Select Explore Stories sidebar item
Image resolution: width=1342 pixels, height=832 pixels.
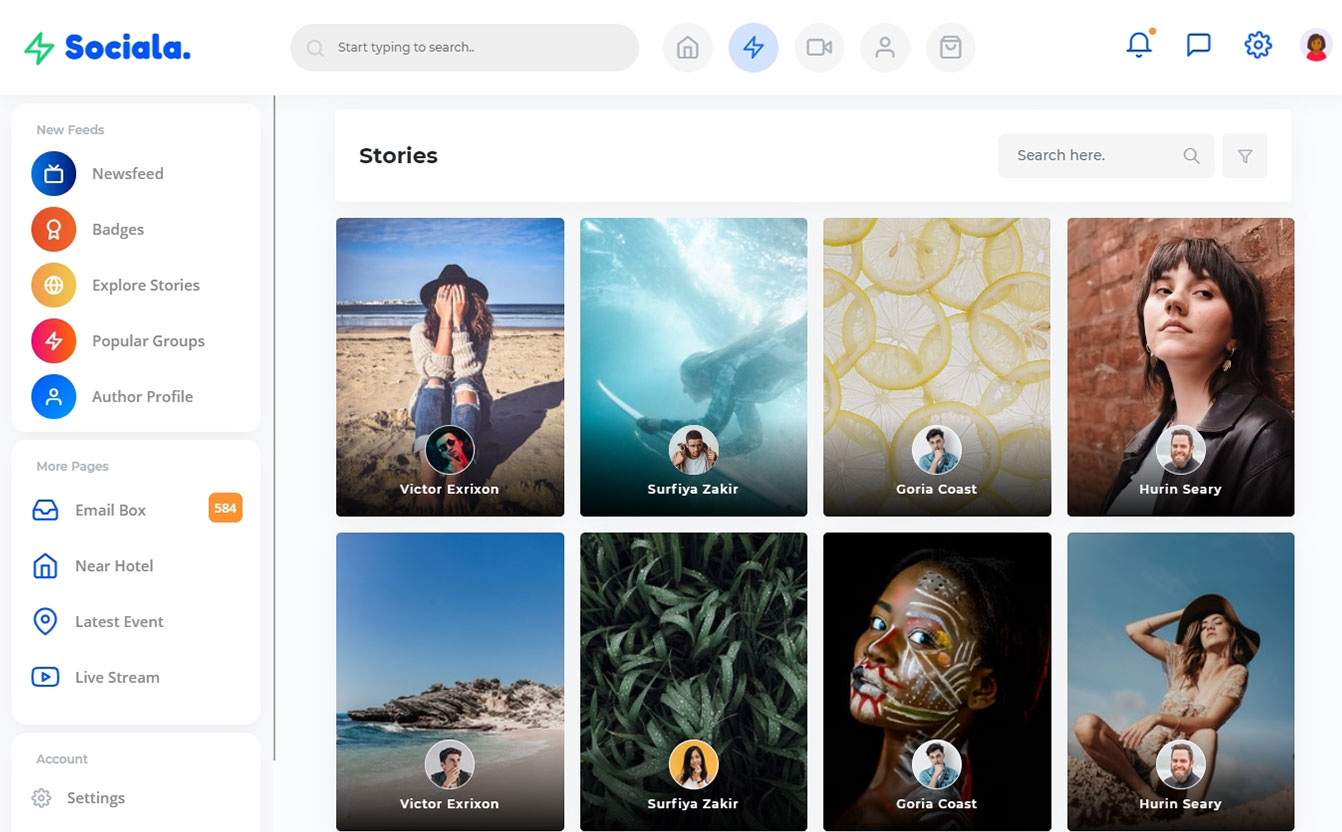click(x=145, y=286)
